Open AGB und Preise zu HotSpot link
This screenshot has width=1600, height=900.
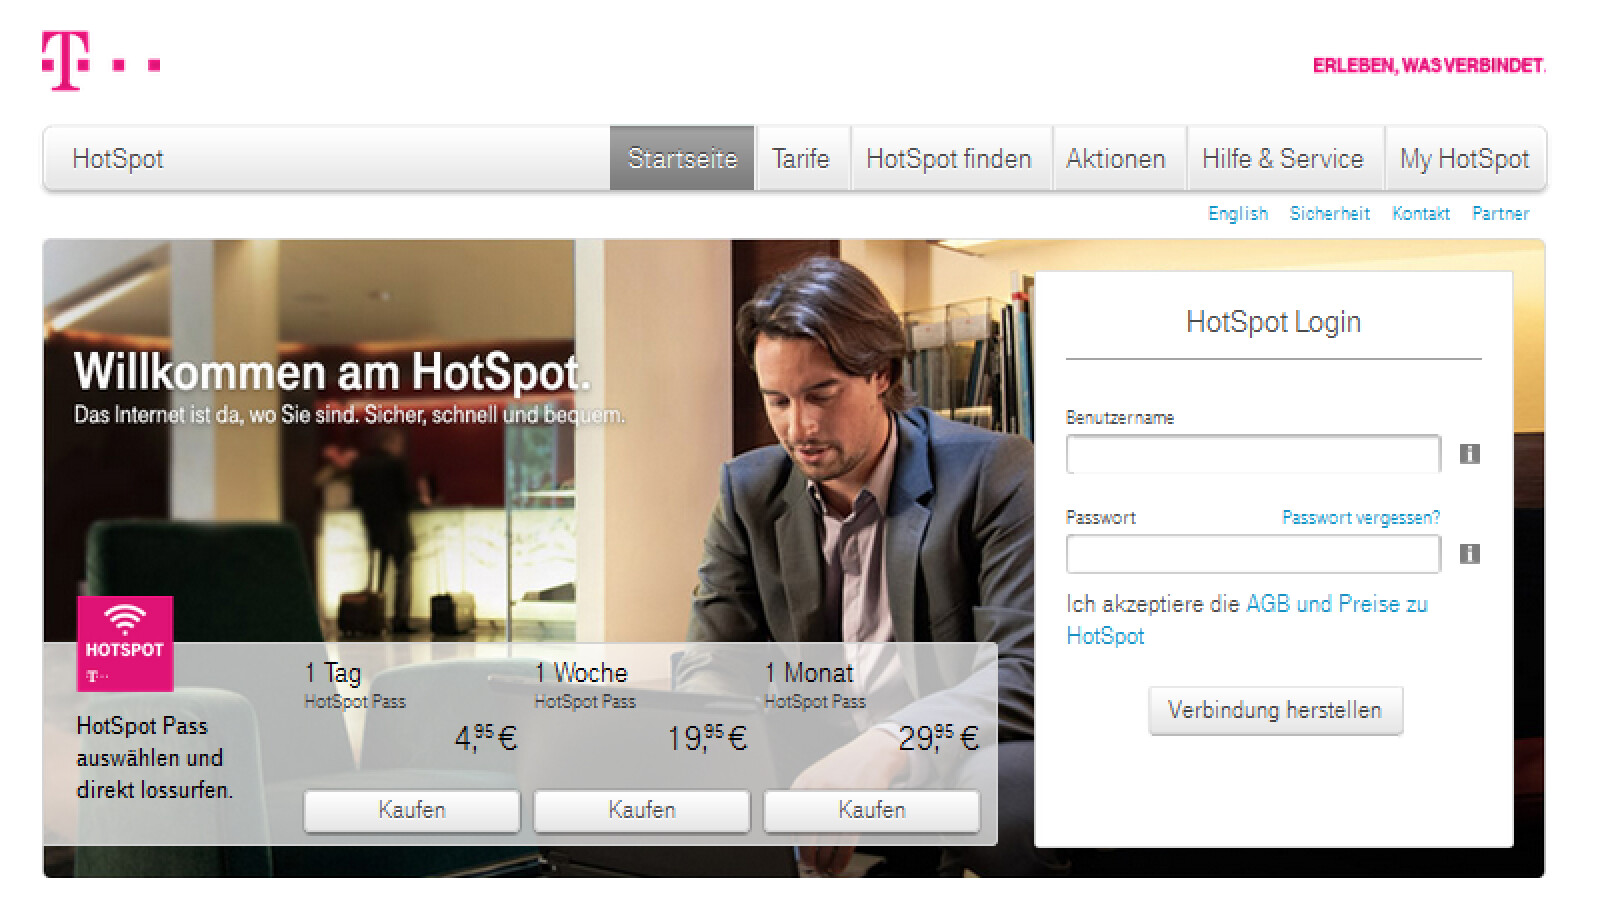[x=1247, y=620]
